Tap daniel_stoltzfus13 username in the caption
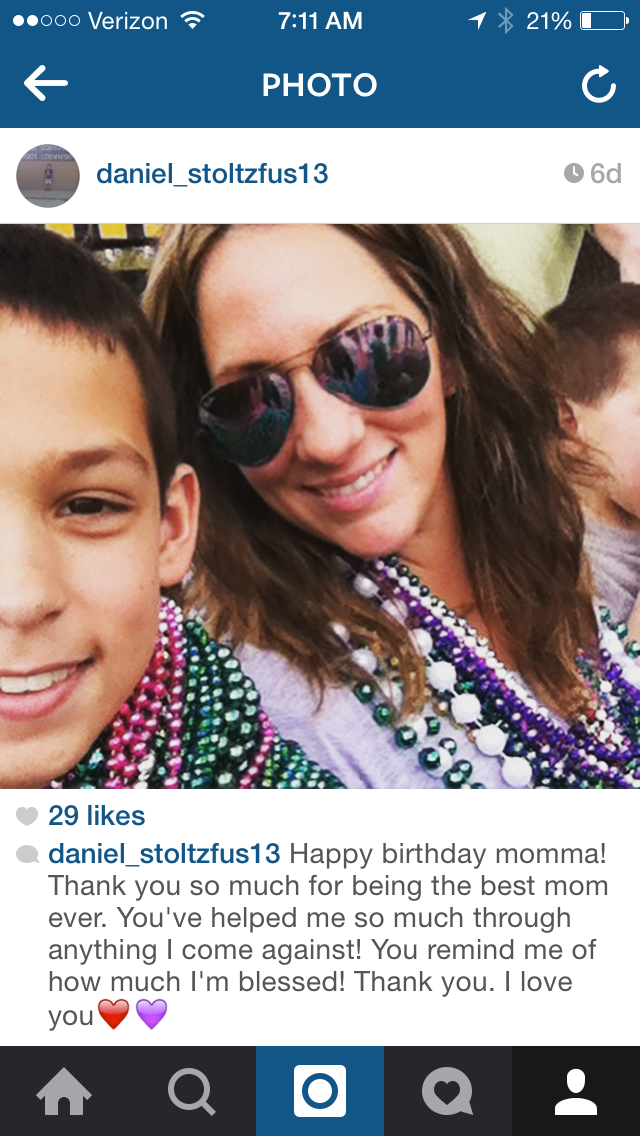This screenshot has width=640, height=1136. (x=165, y=854)
